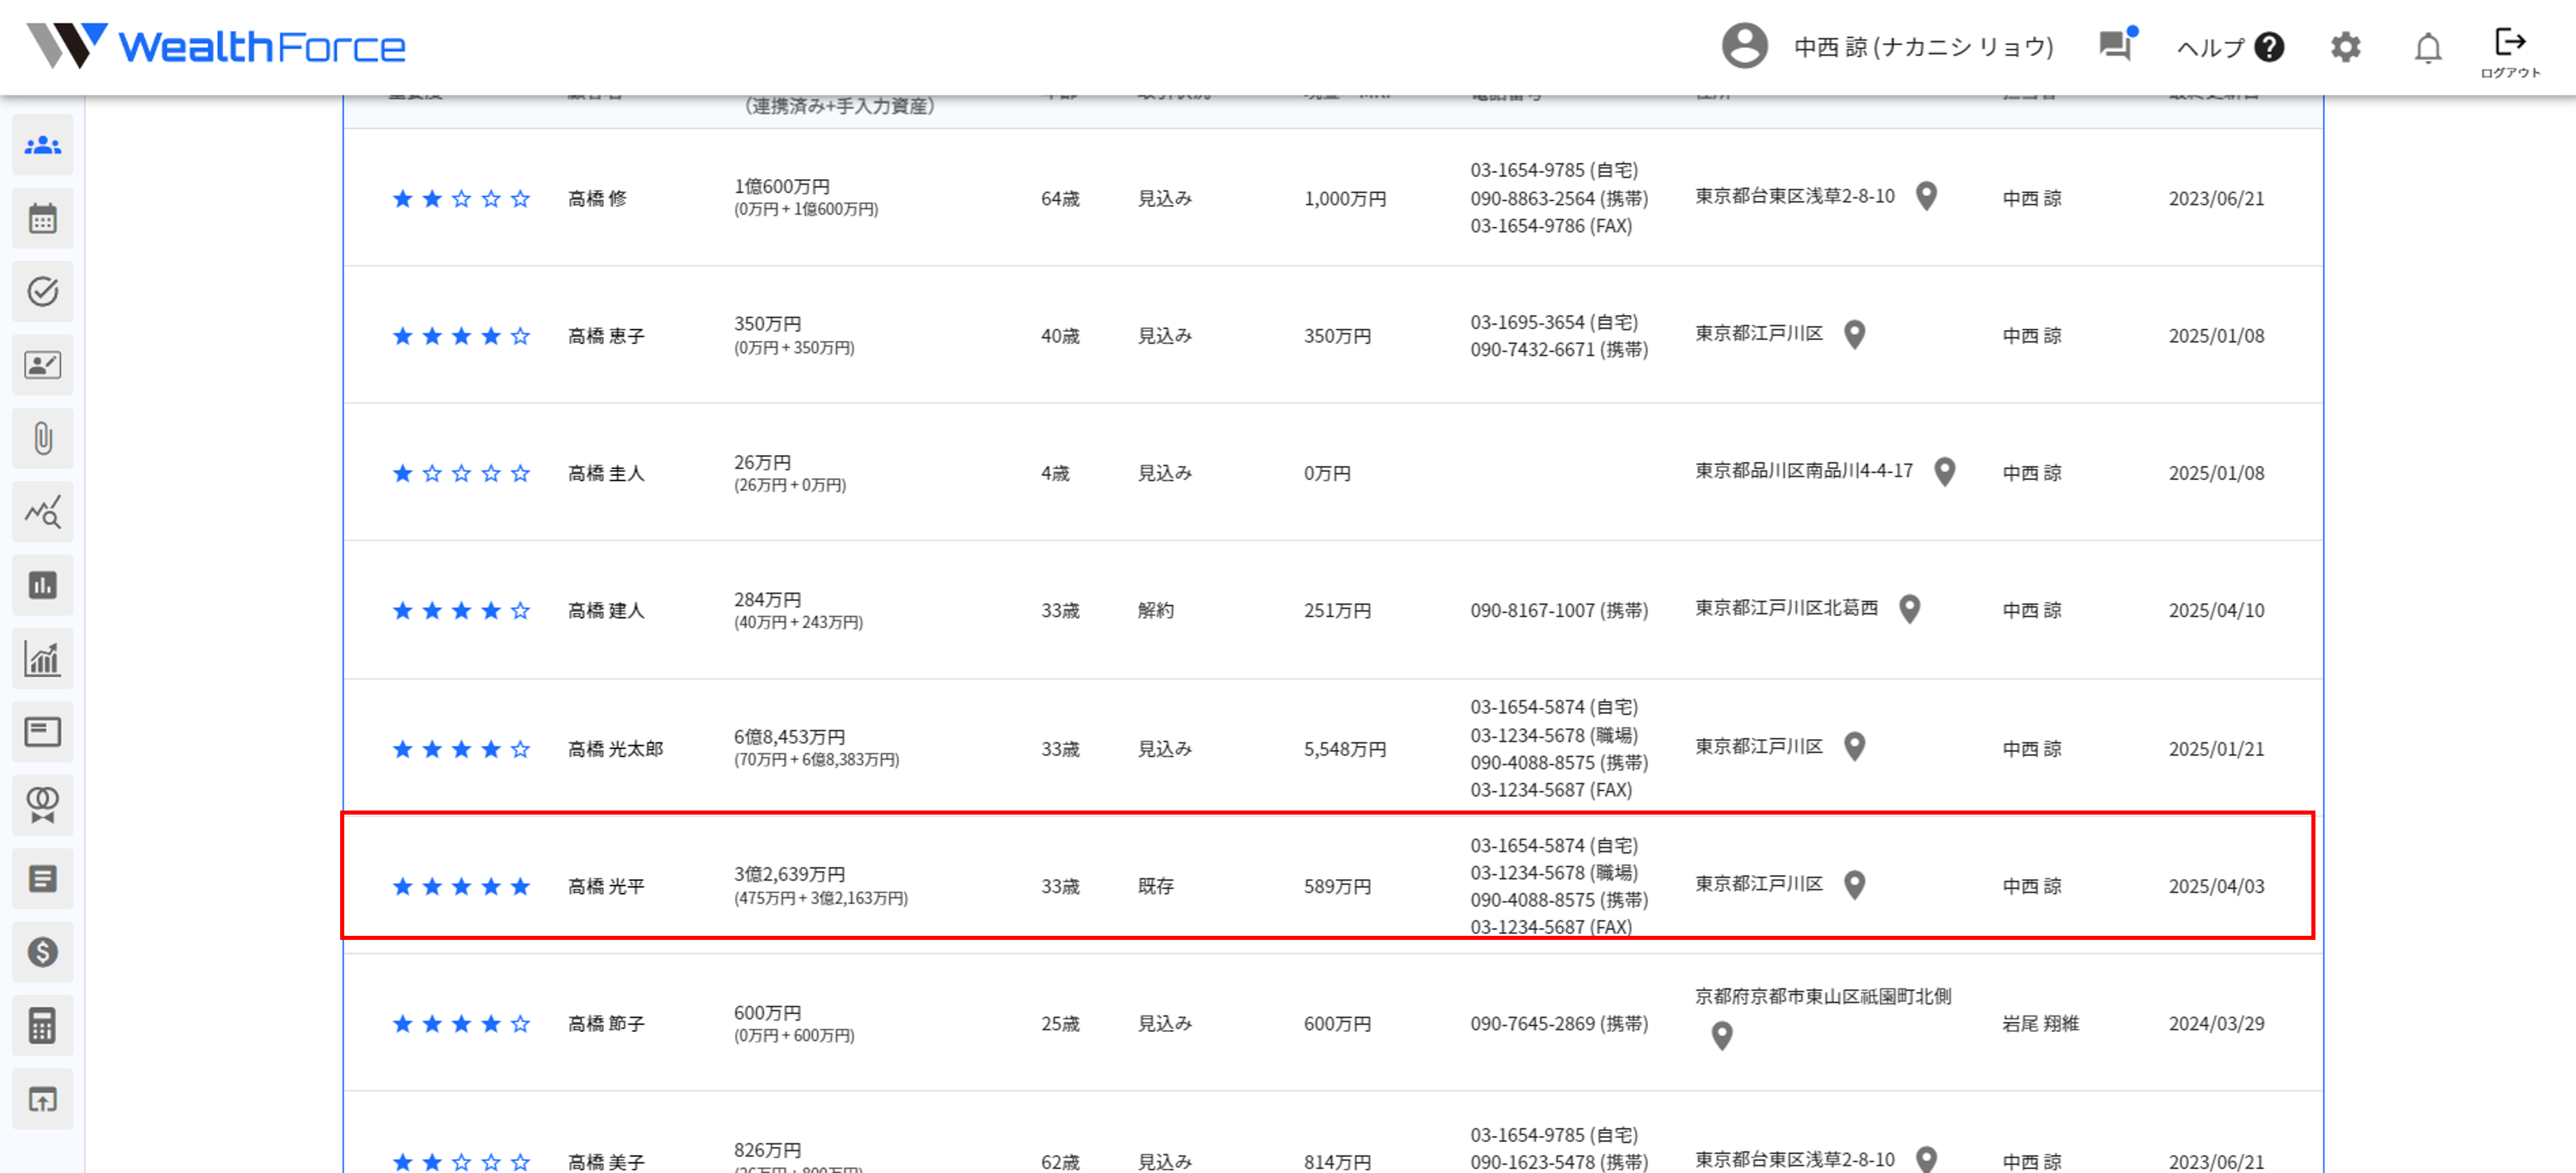Open the calendar sidebar icon
This screenshot has width=2576, height=1173.
42,219
